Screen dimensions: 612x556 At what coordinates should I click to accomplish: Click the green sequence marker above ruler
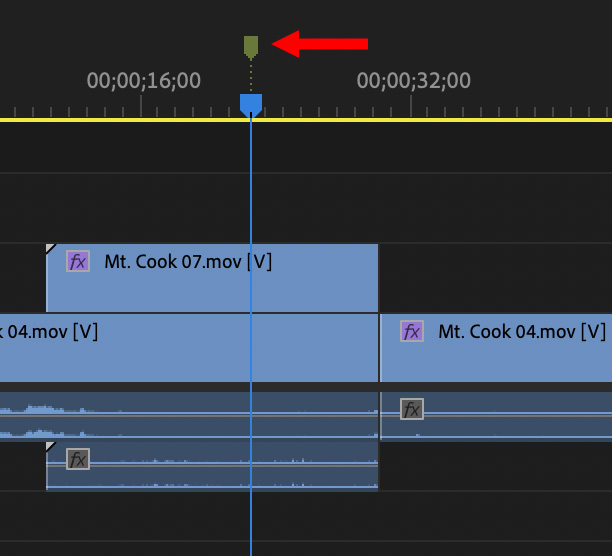click(x=251, y=46)
